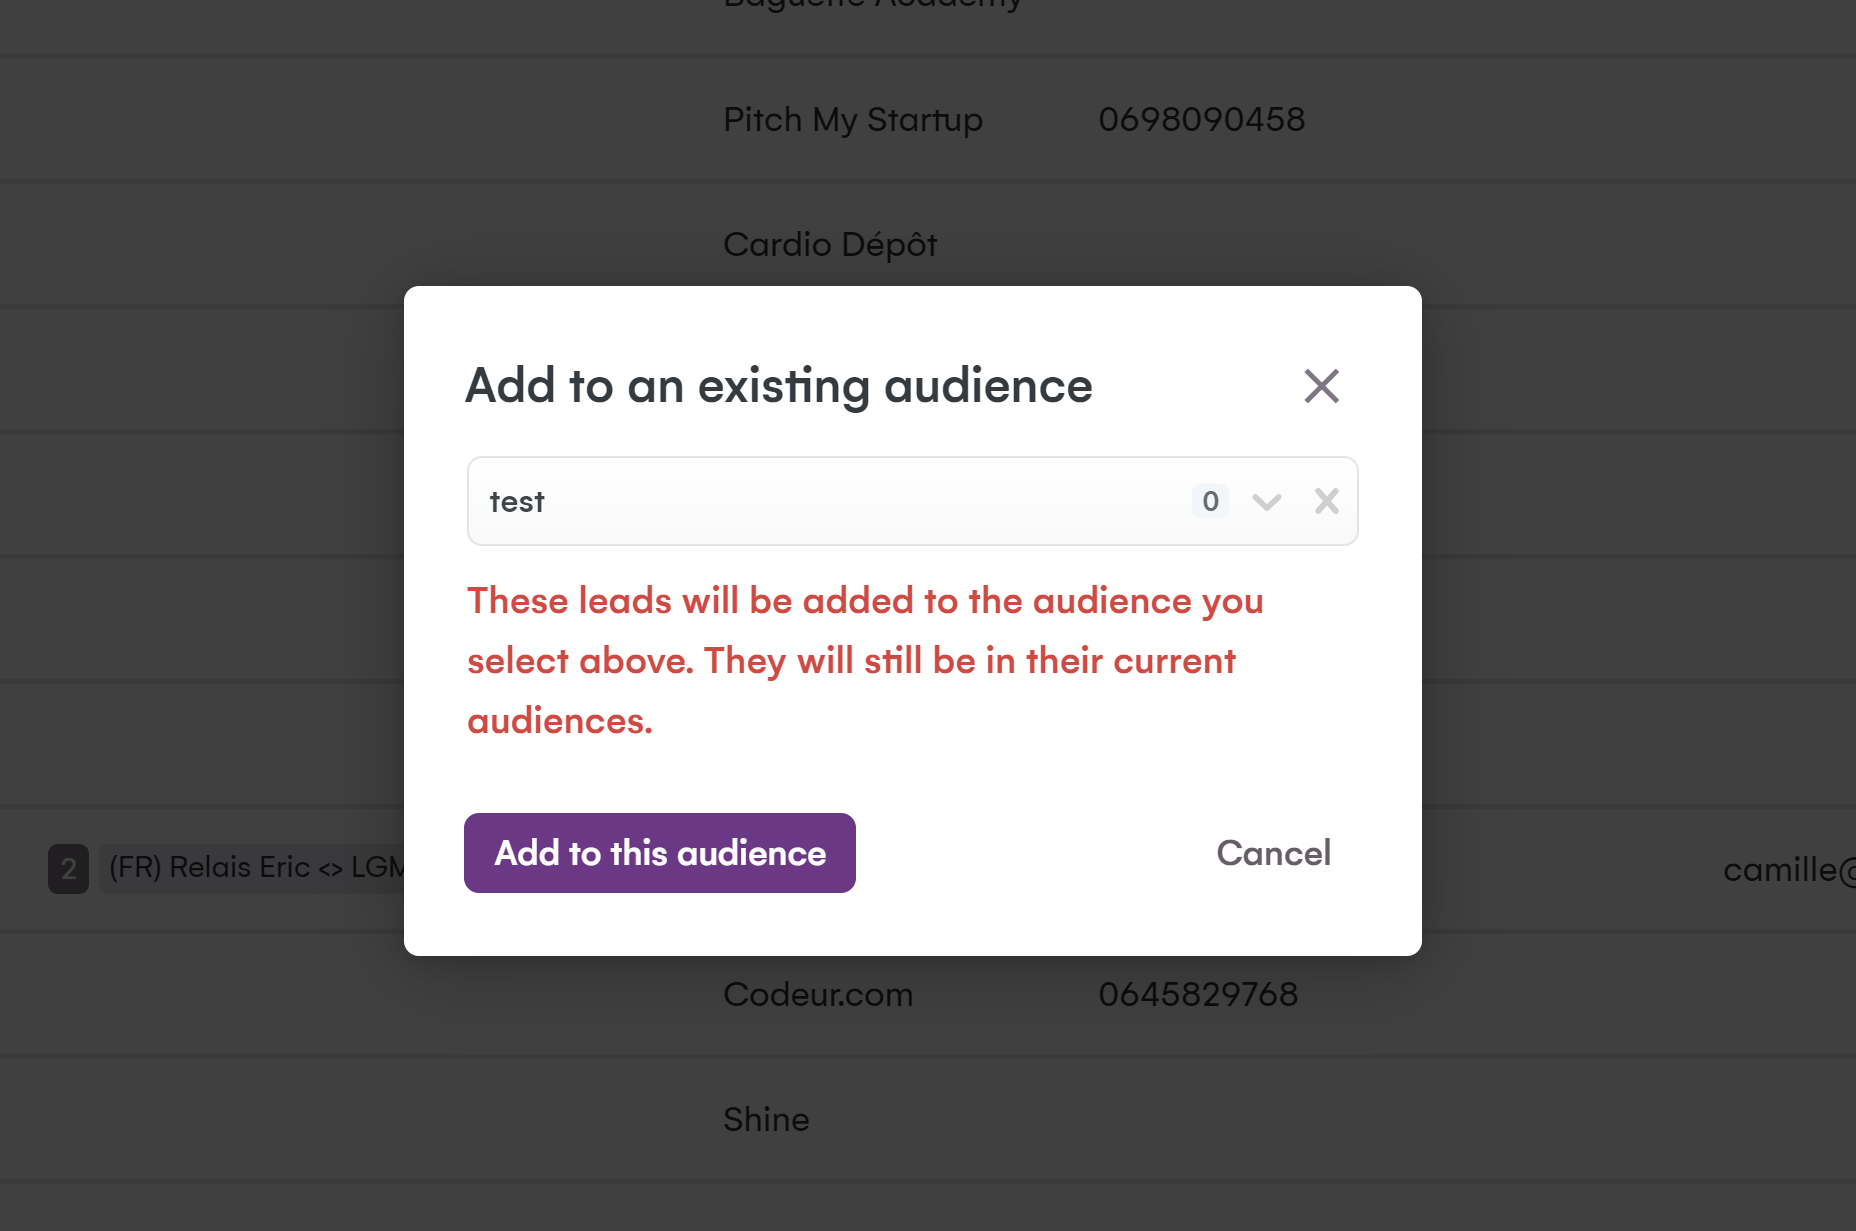Click the word 'test' in the audience selector
This screenshot has height=1231, width=1856.
click(517, 502)
